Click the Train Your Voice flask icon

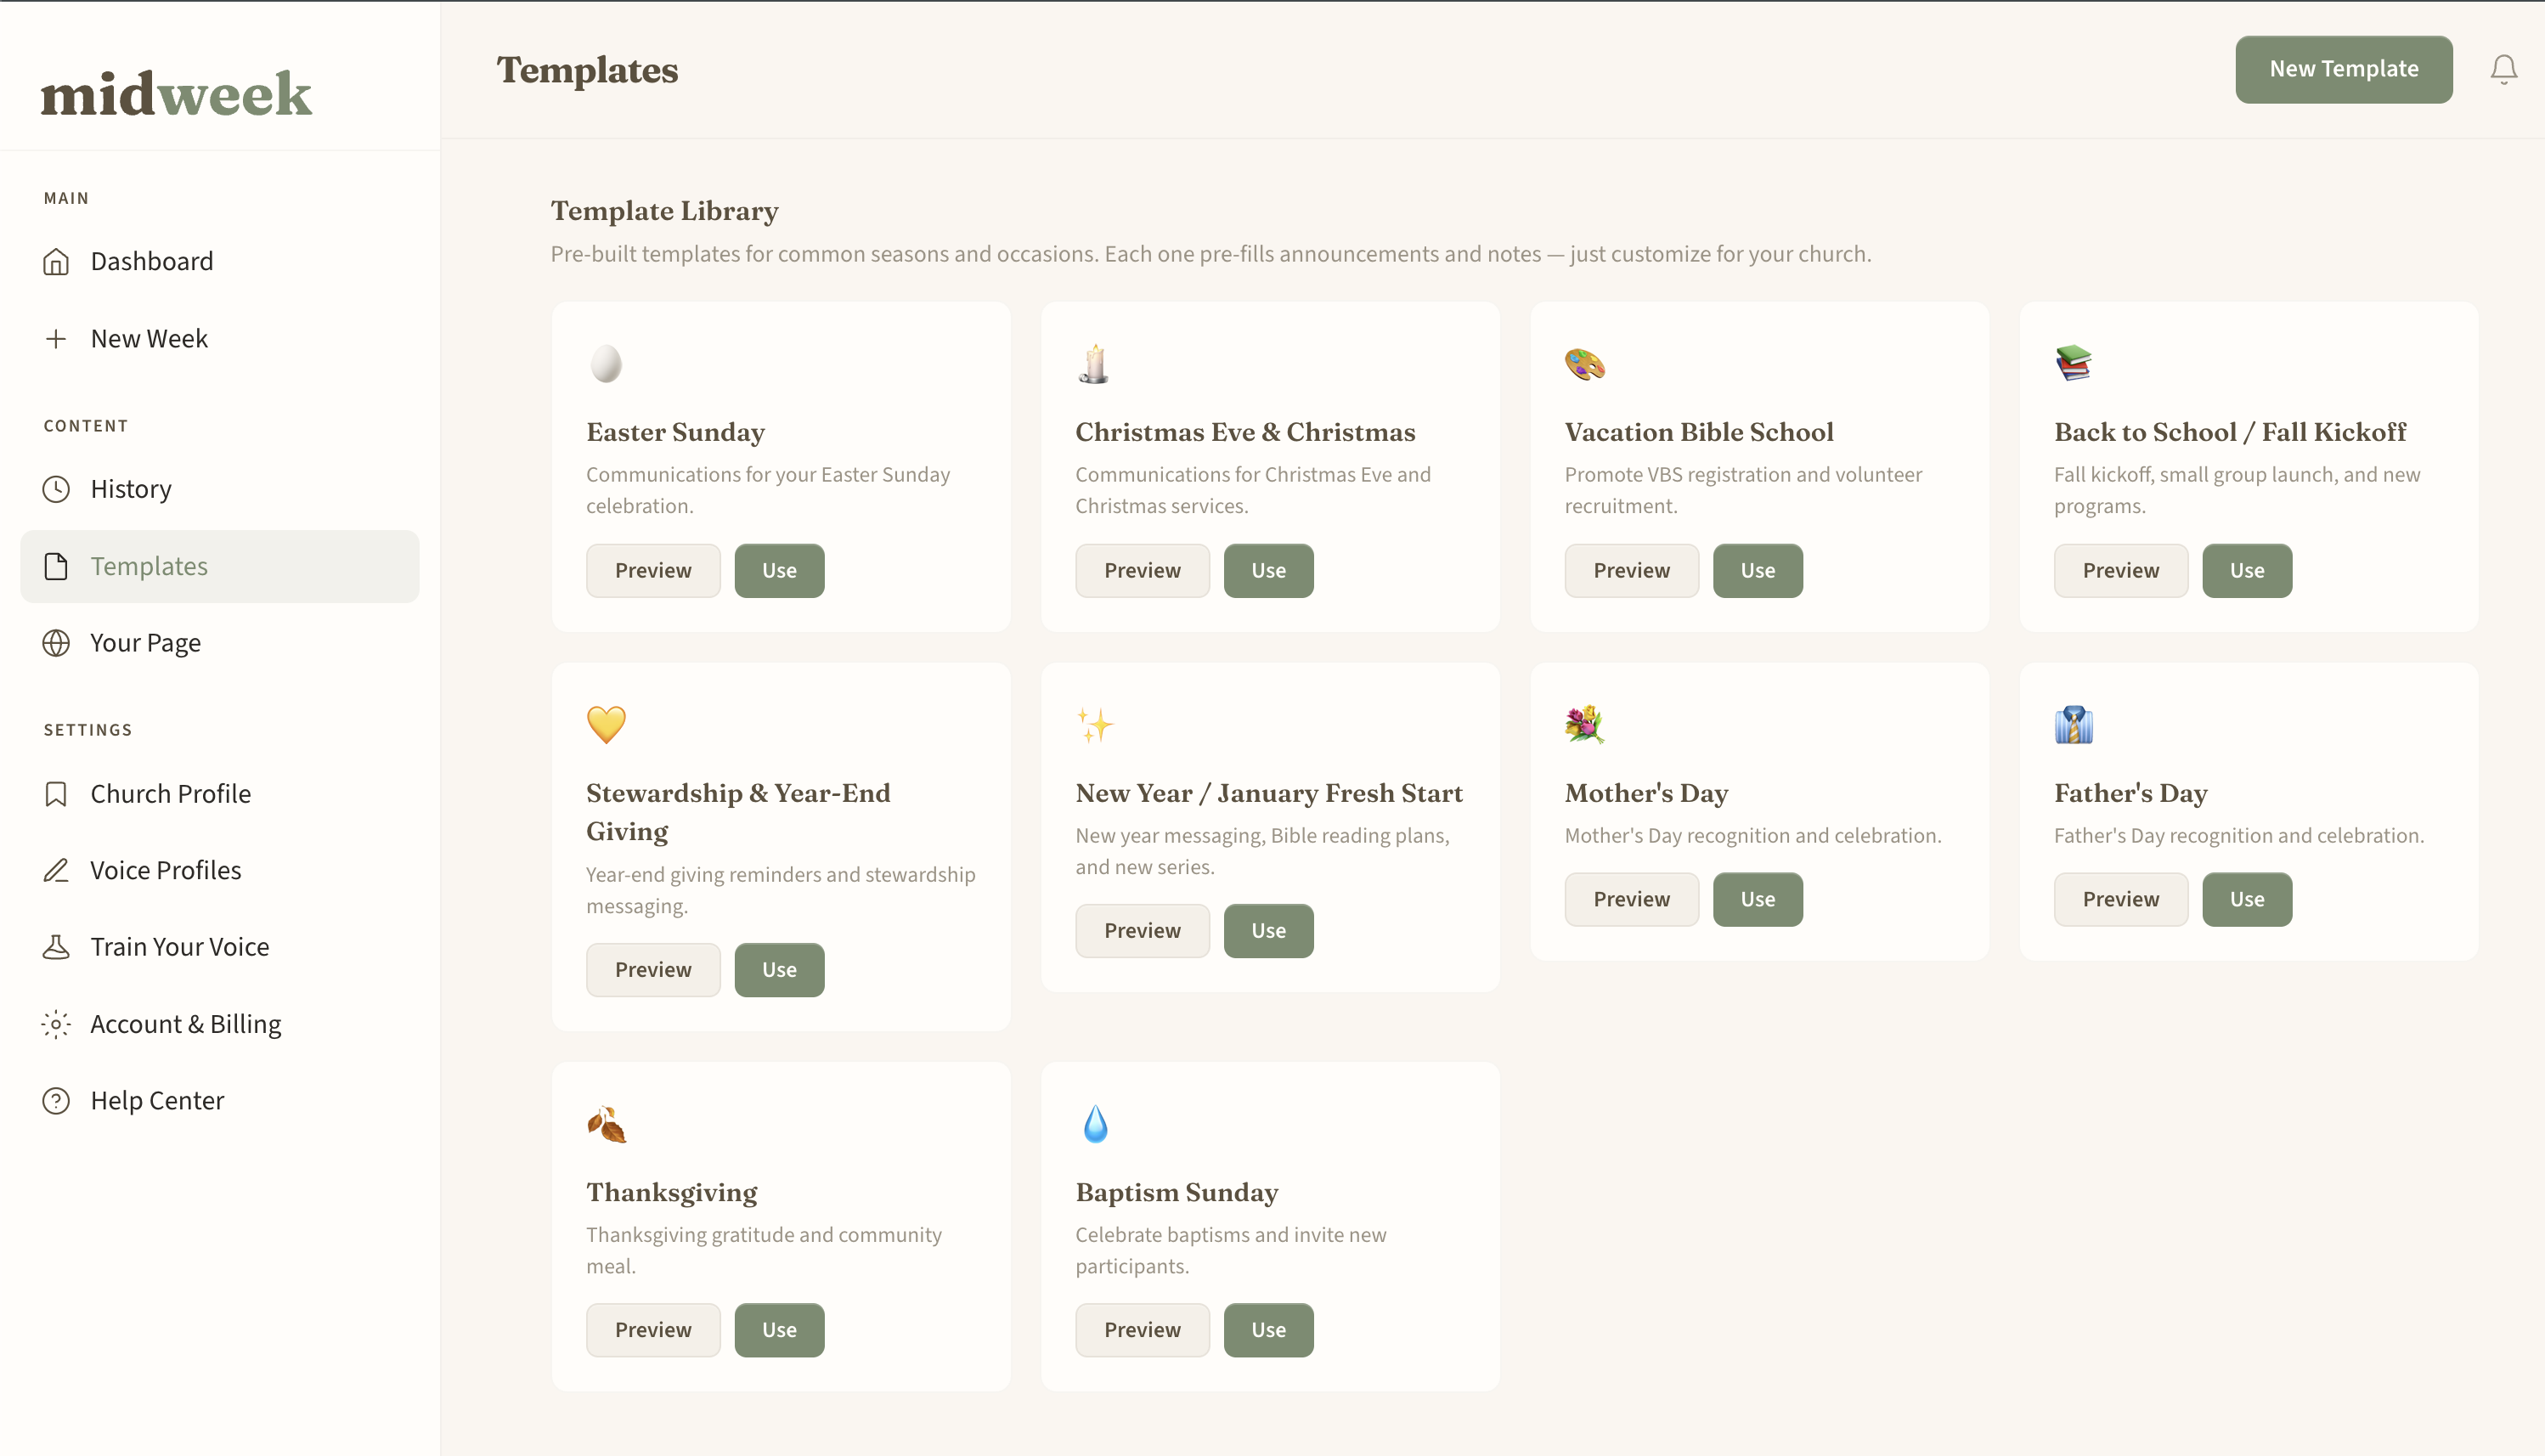[56, 947]
